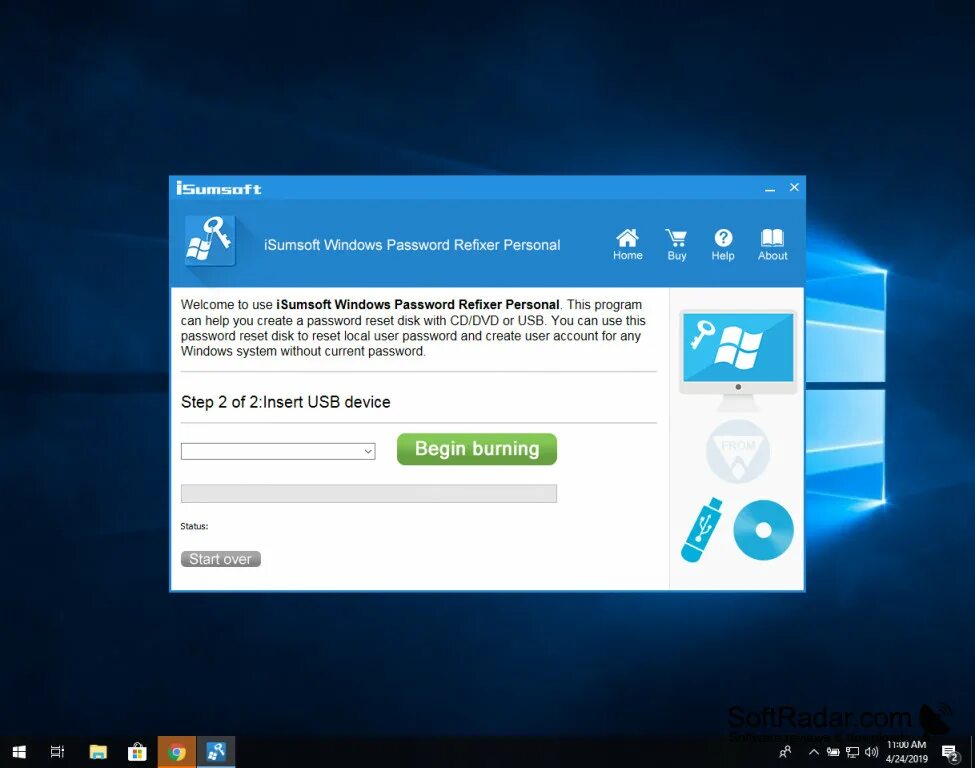The width and height of the screenshot is (975, 768).
Task: Click the network tray icon
Action: coord(853,752)
